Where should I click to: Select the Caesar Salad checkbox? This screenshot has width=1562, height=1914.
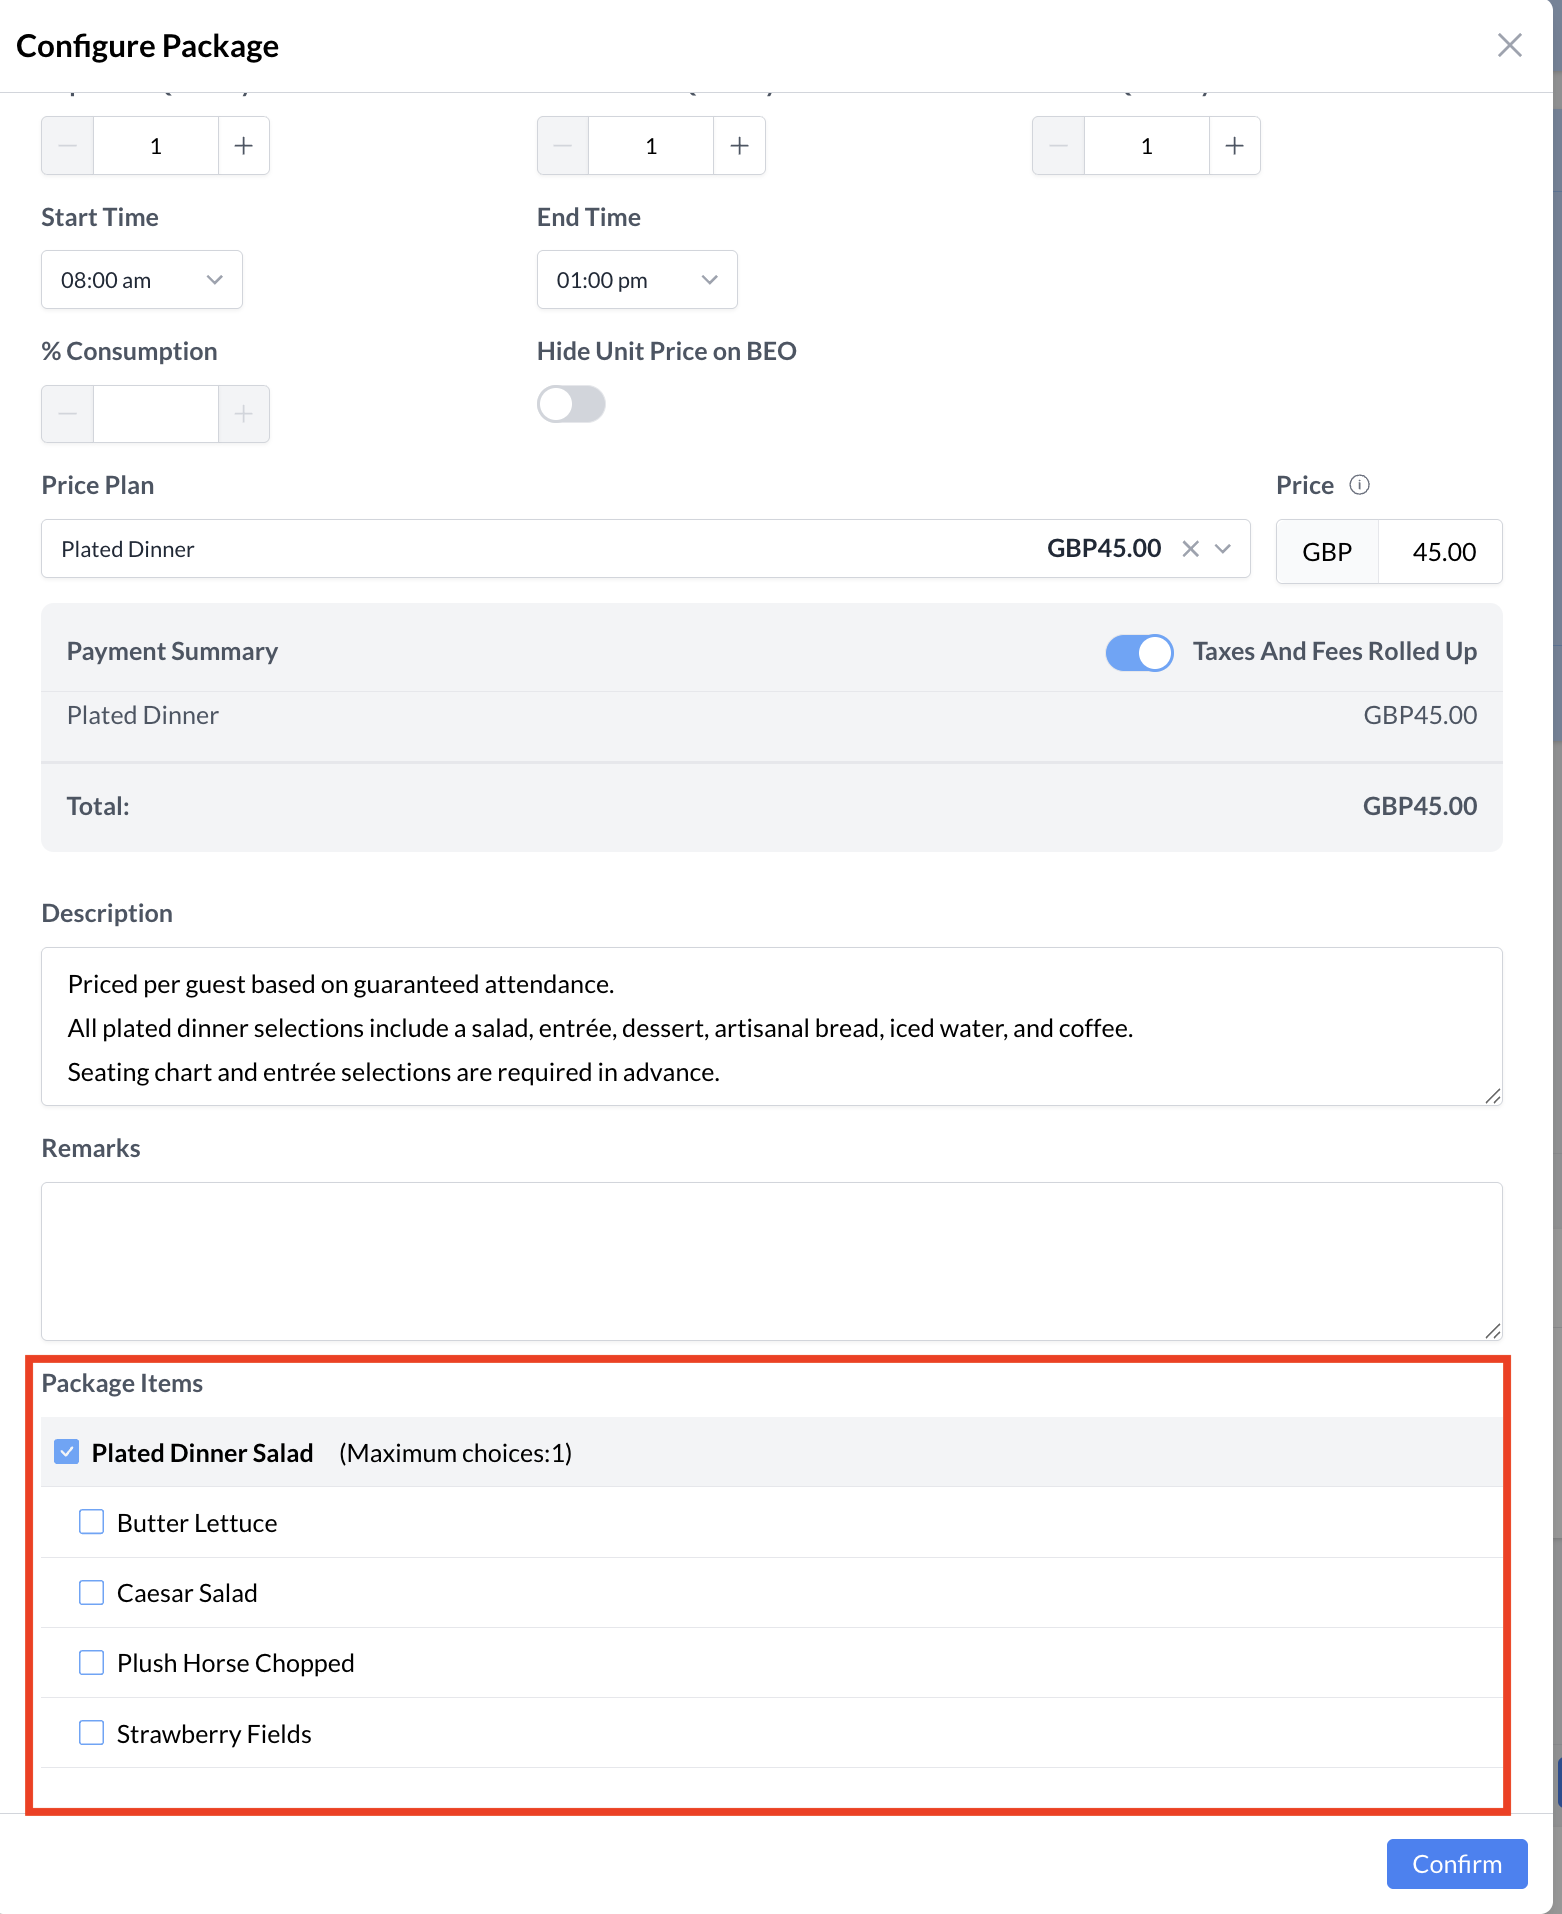pos(92,1592)
